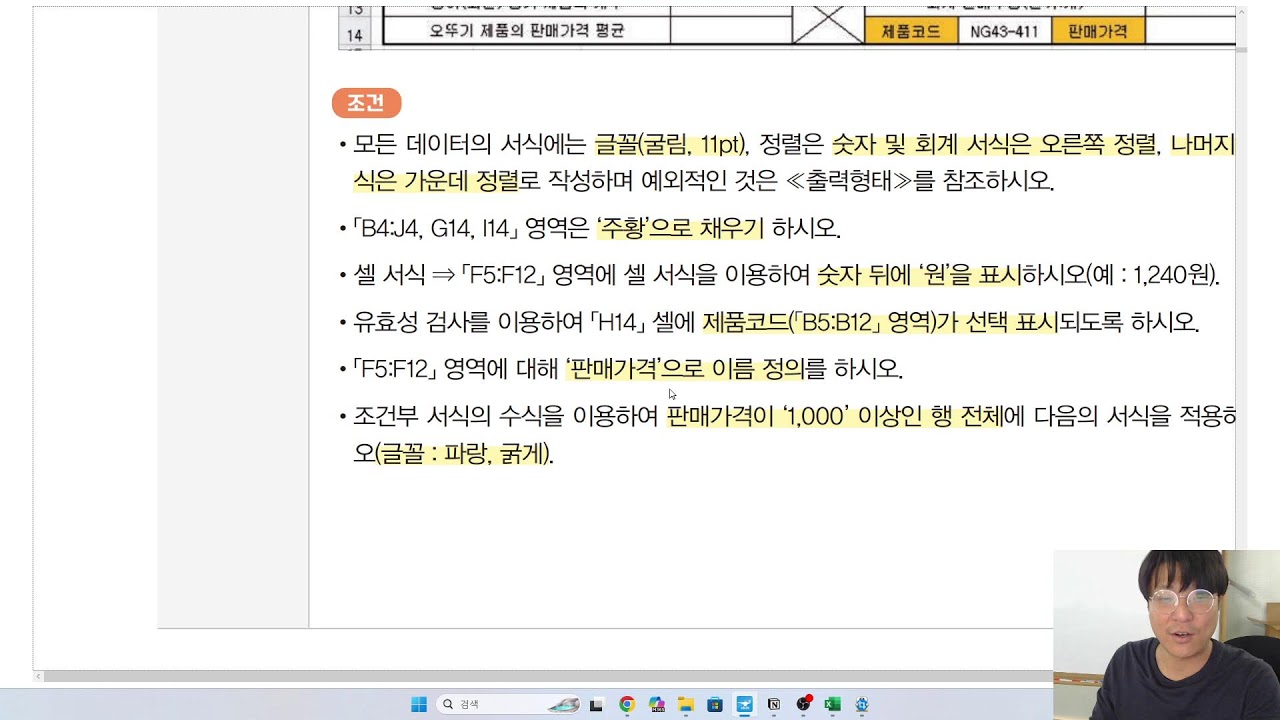1280x720 pixels.
Task: Open Microsoft 365 Copilot from the taskbar
Action: pyautogui.click(x=656, y=704)
